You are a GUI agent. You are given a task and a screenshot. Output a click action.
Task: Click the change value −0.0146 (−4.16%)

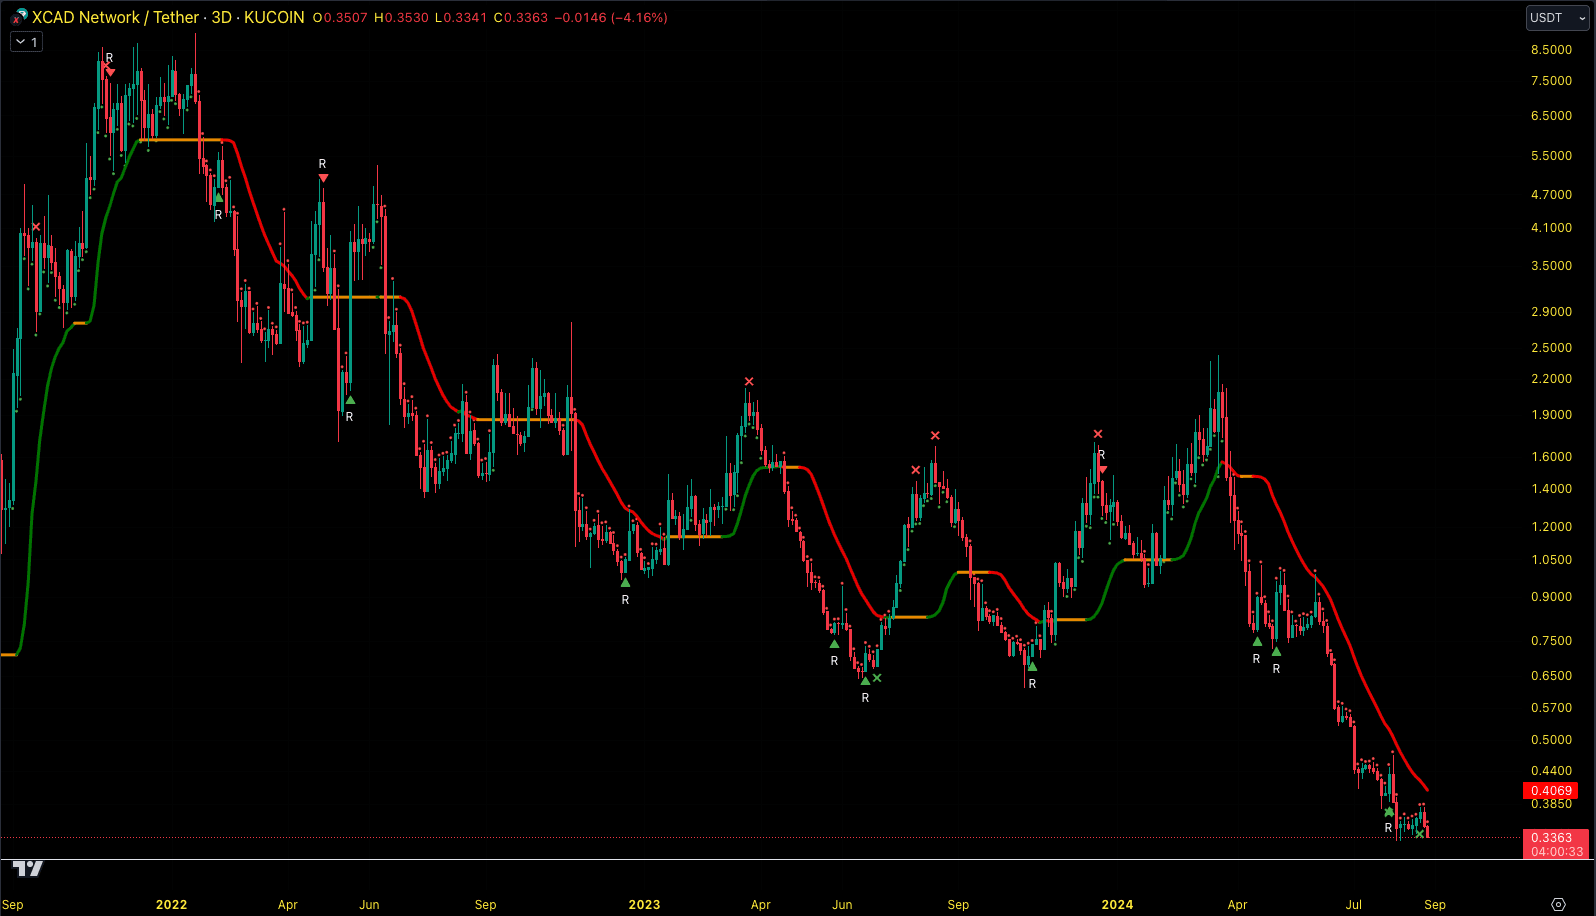[611, 18]
